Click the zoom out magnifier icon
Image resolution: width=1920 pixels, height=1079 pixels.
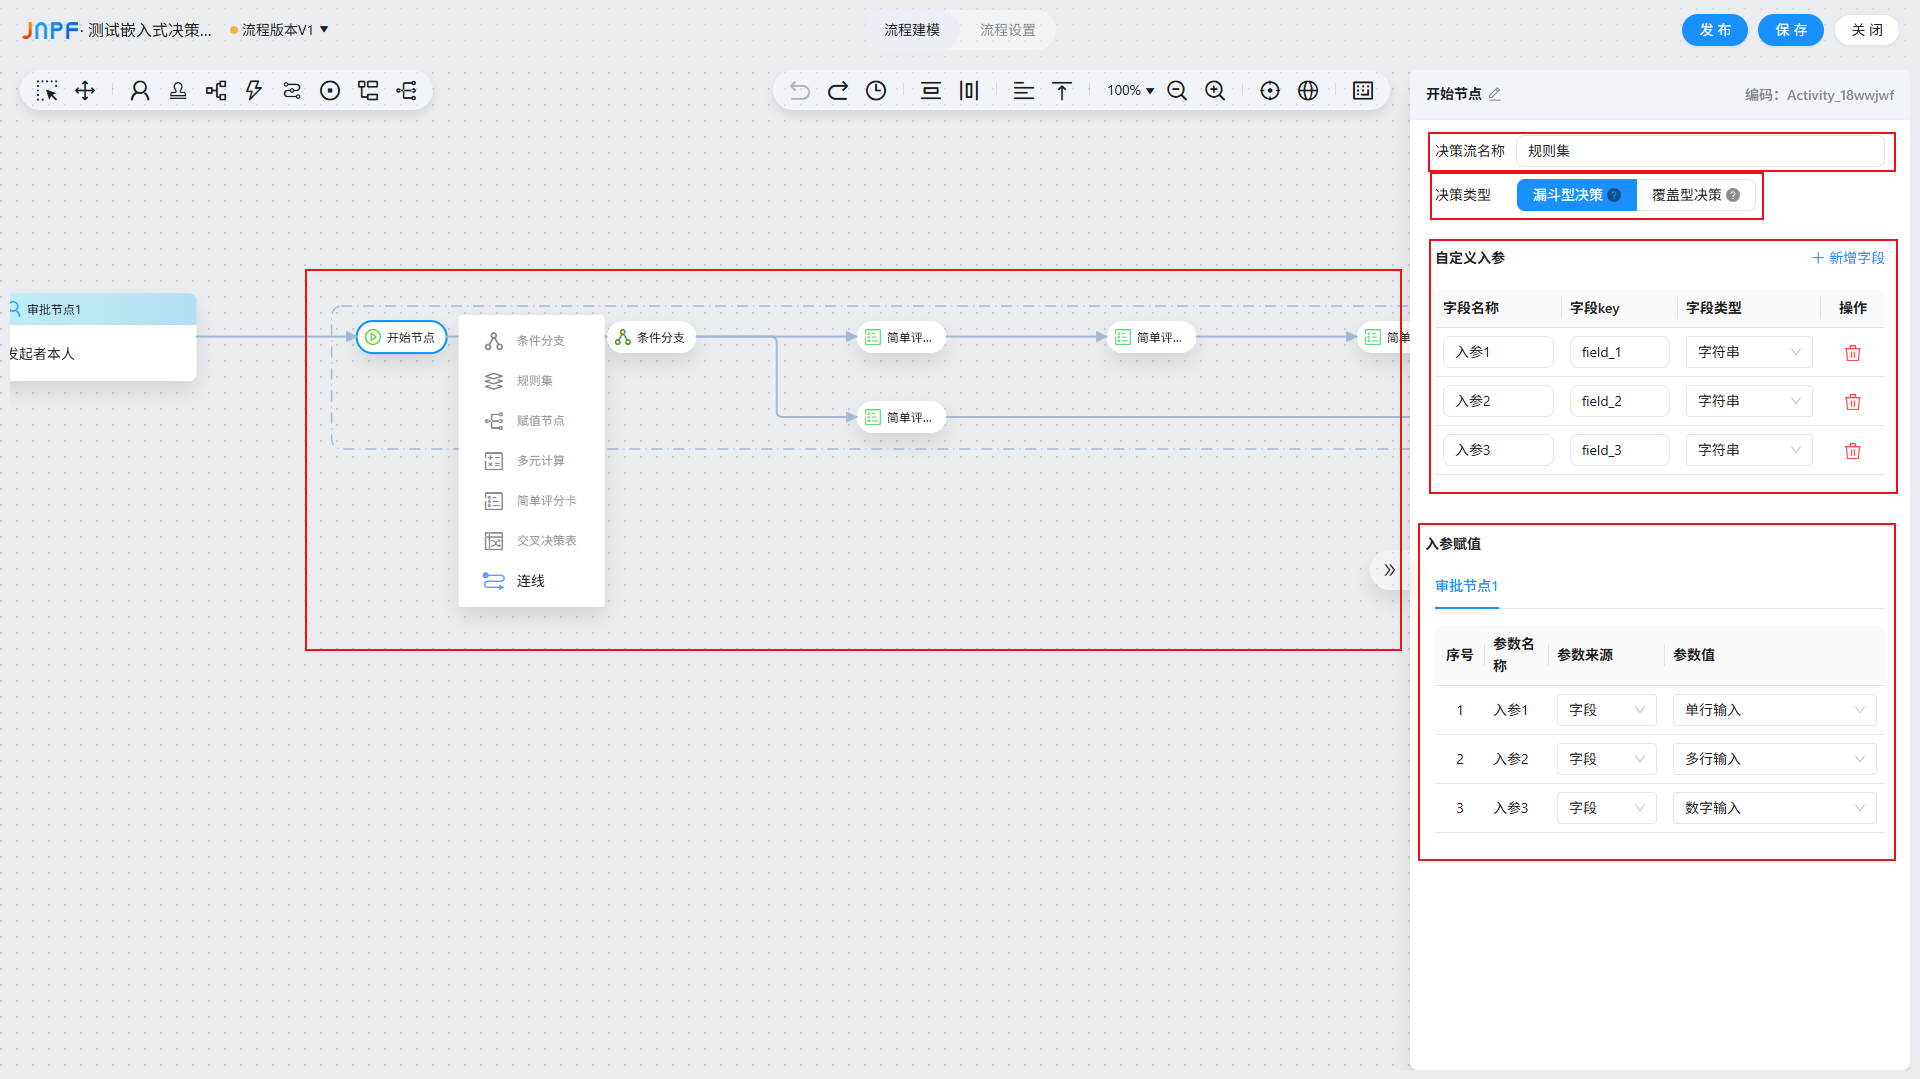pos(1177,91)
